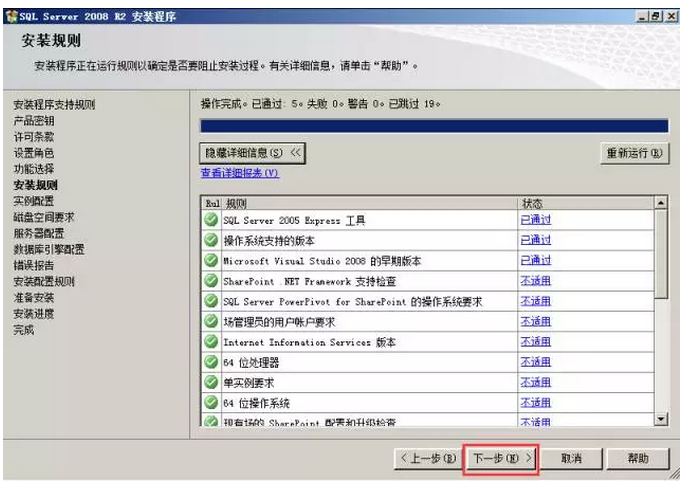Click green check icon for SQL Server 2005 Express 工具
This screenshot has width=689, height=484.
(x=211, y=219)
